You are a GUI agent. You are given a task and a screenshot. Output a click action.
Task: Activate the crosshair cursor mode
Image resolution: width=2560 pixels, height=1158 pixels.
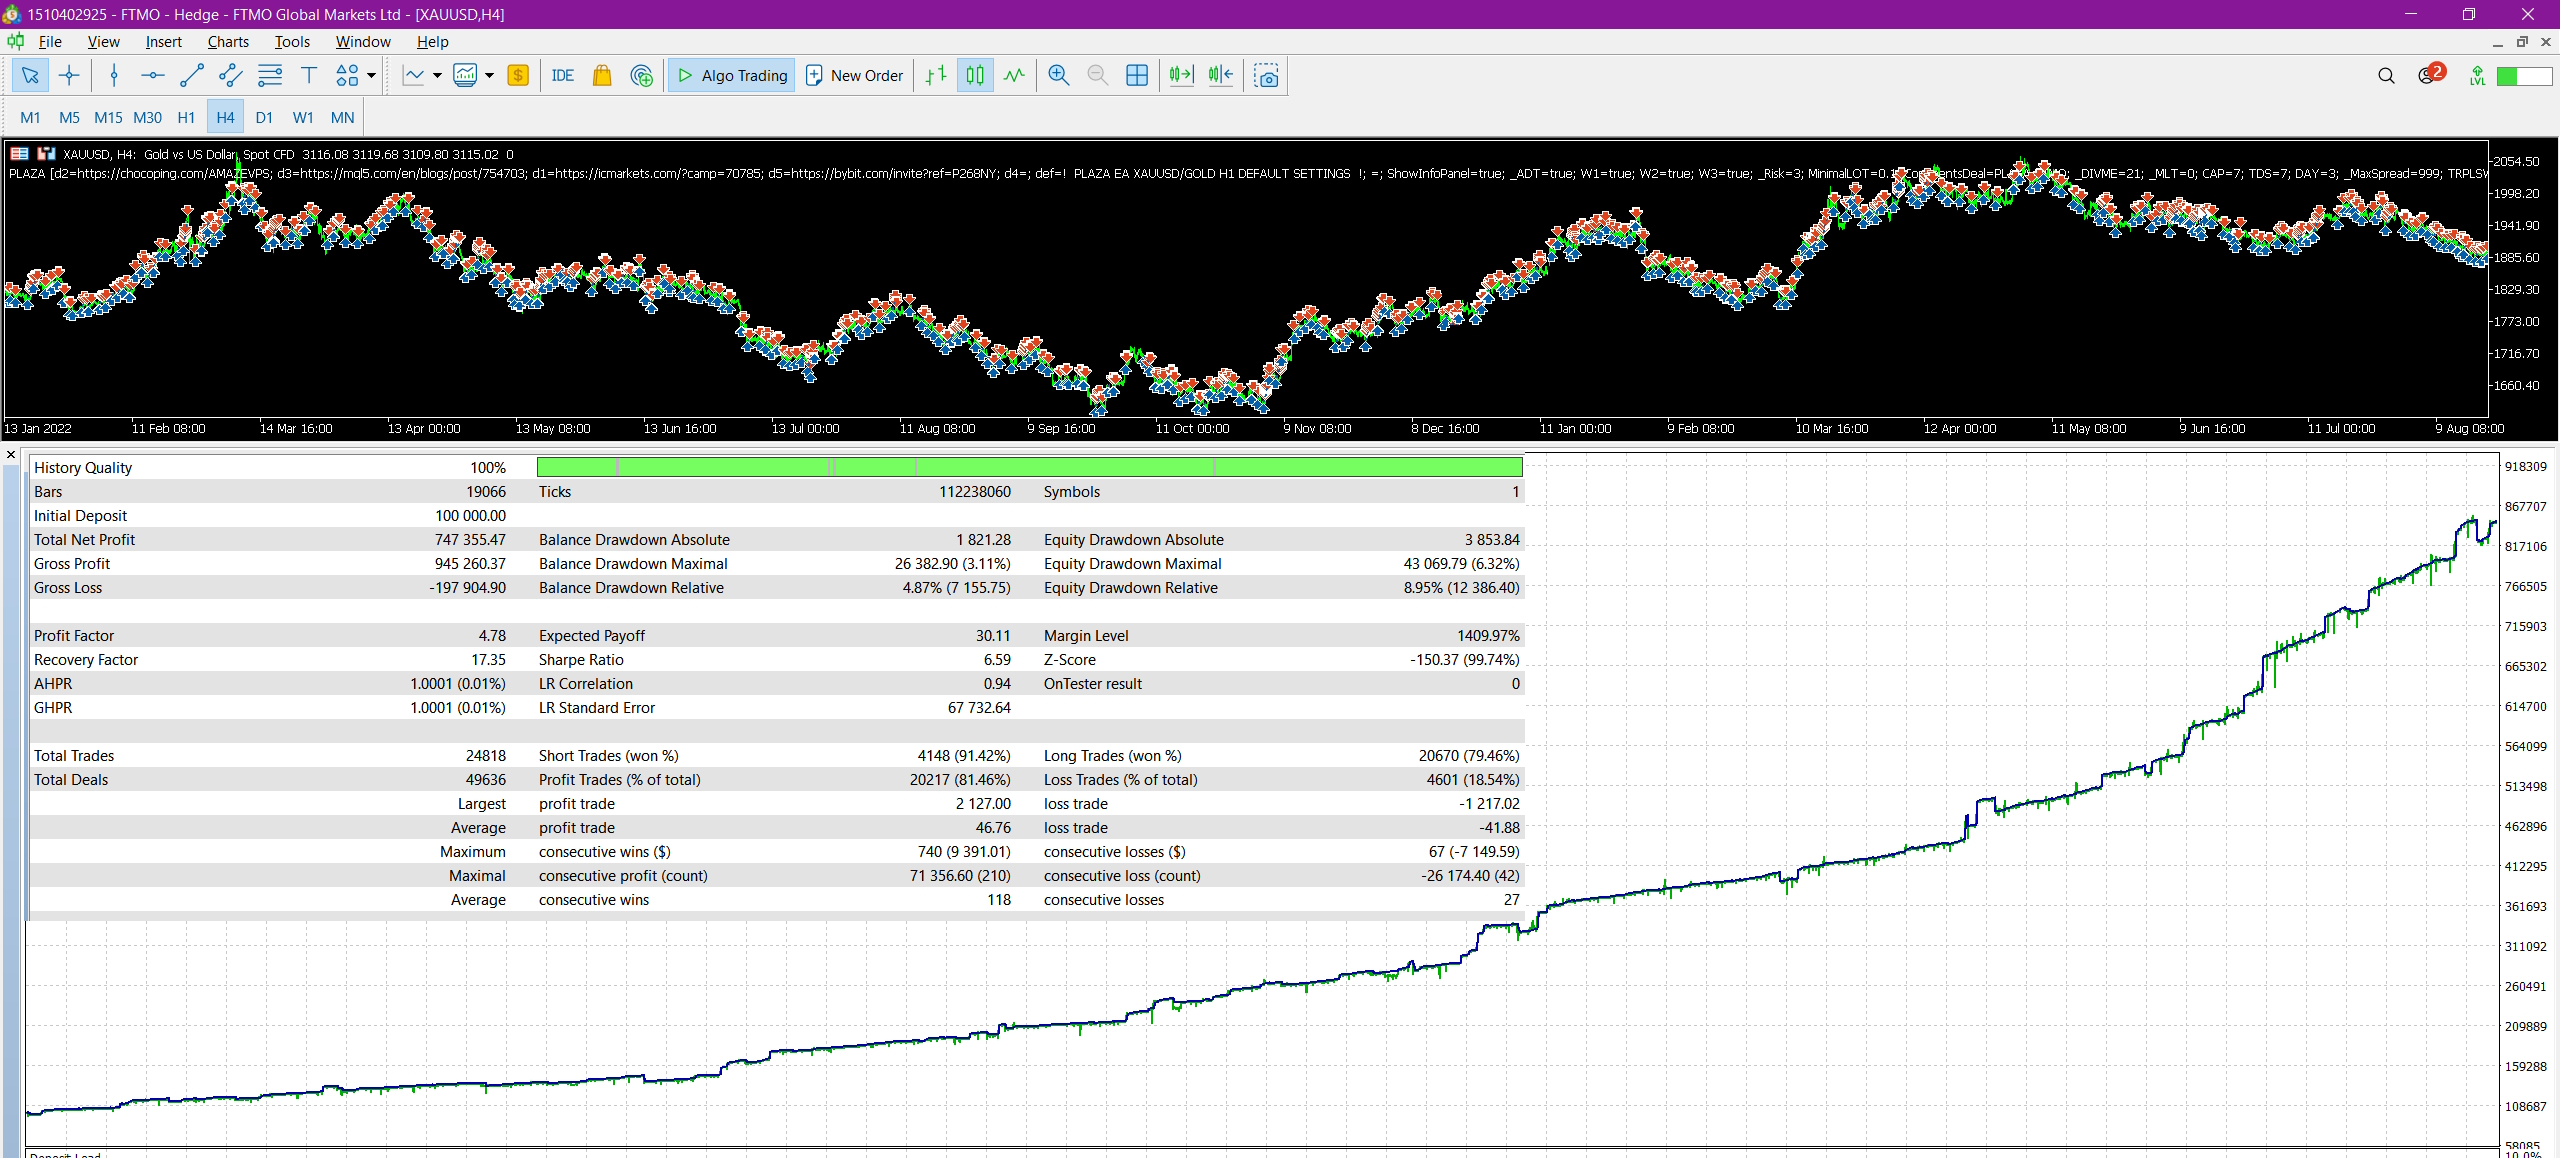coord(69,75)
